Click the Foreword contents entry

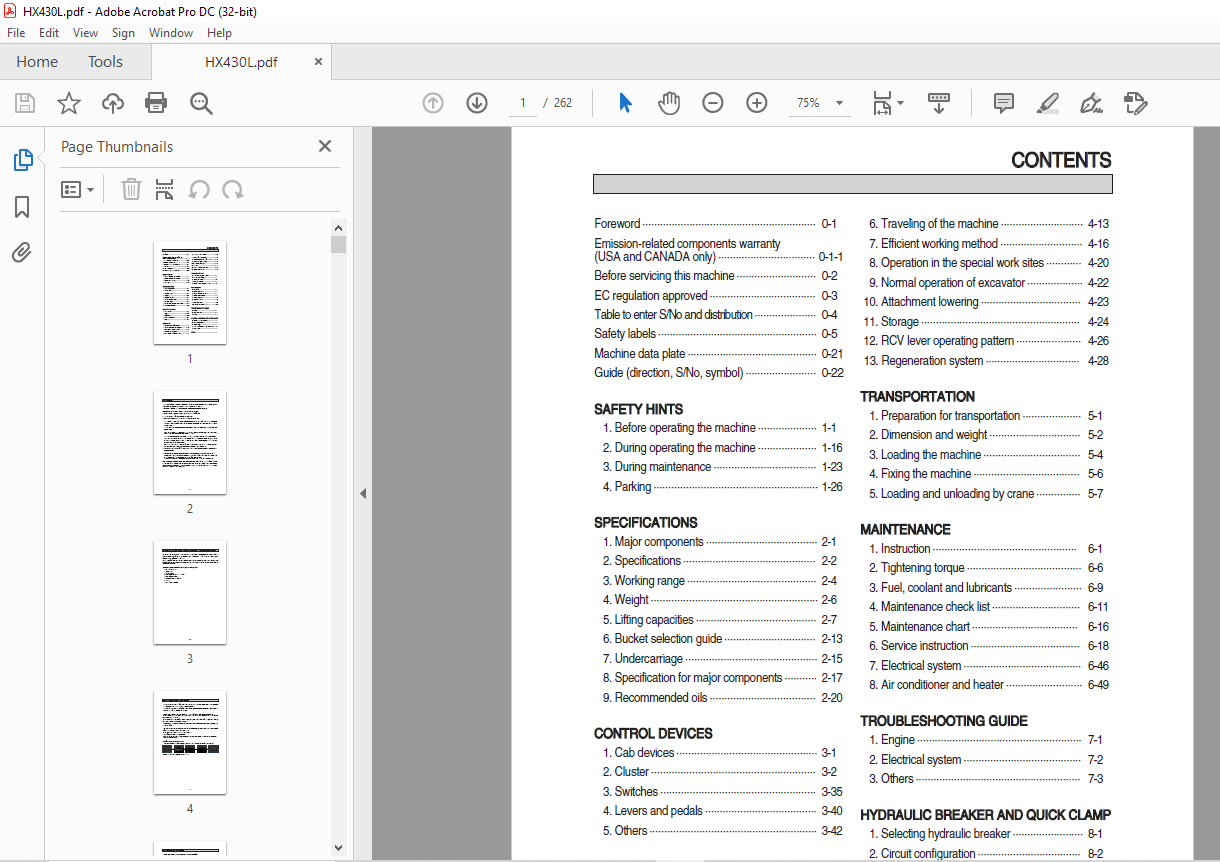716,224
